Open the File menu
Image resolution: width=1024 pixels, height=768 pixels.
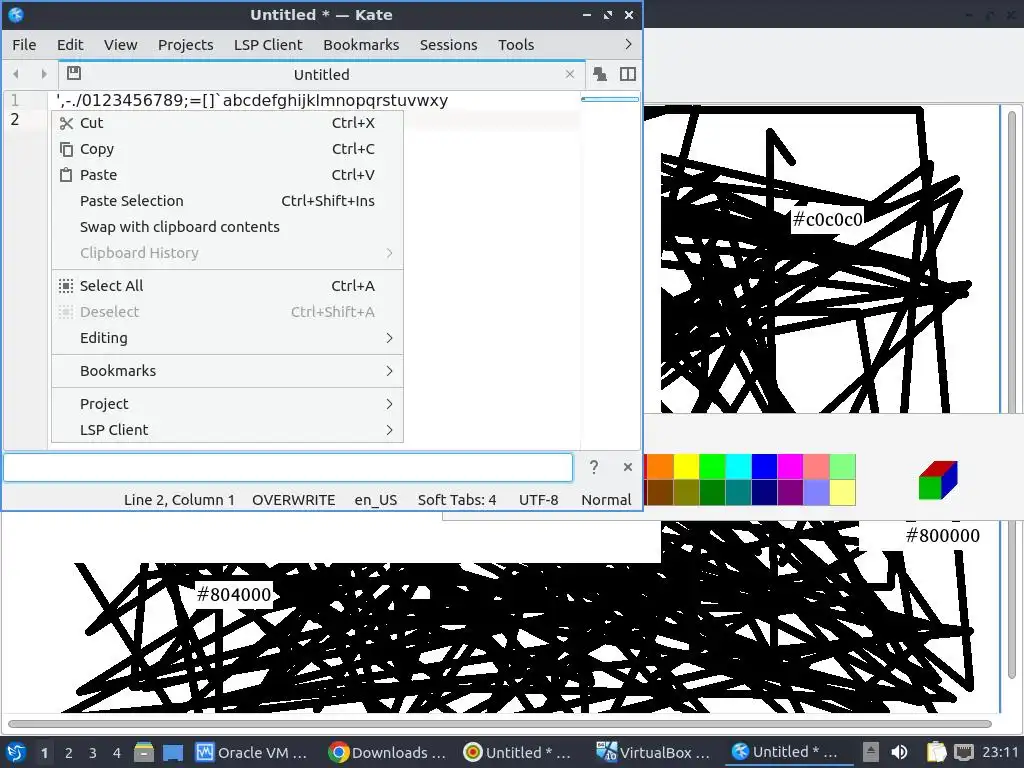(x=24, y=44)
